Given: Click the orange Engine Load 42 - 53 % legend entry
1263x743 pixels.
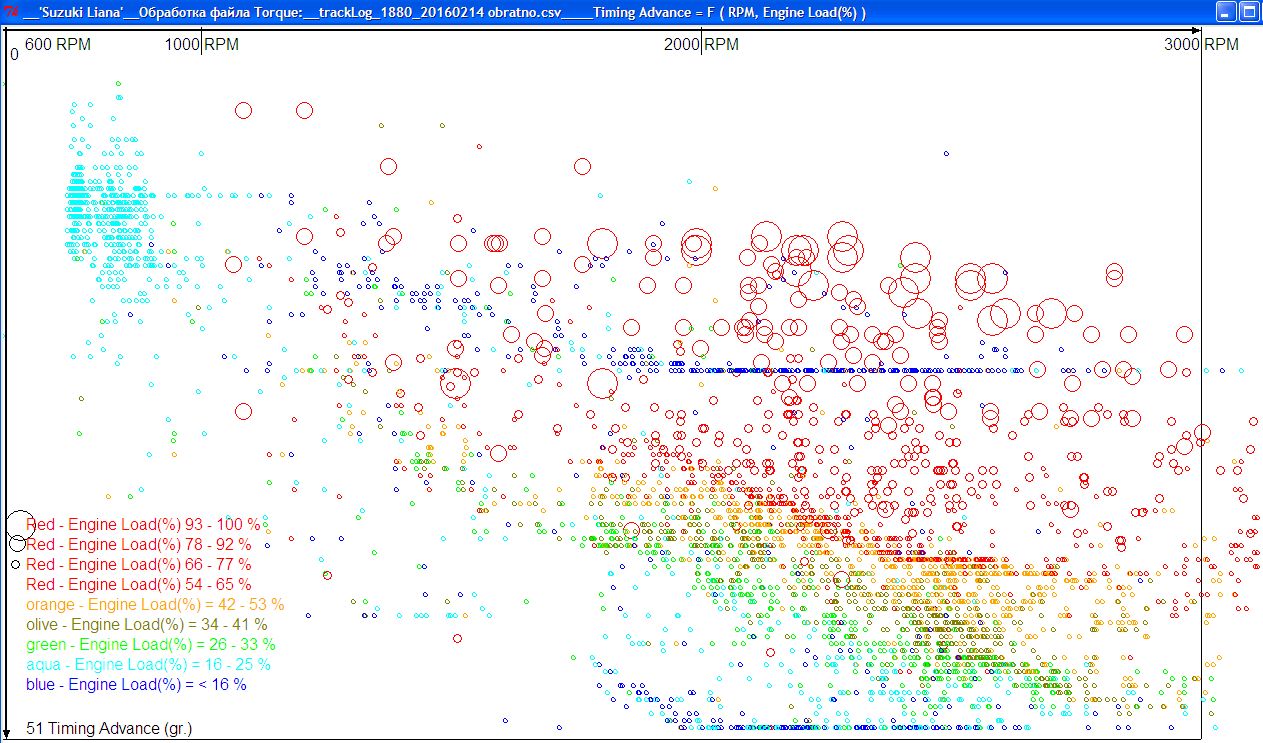Looking at the screenshot, I should pyautogui.click(x=155, y=604).
